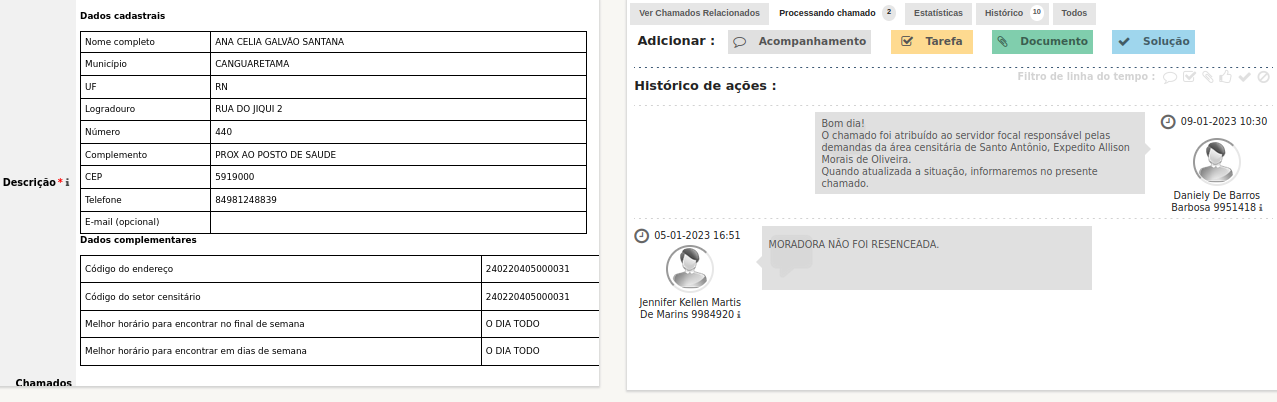Reset timeline filter with the ban icon

(x=1264, y=77)
